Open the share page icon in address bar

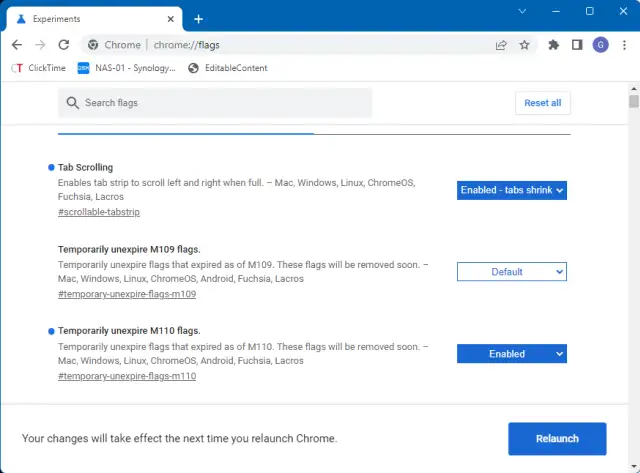pyautogui.click(x=501, y=45)
